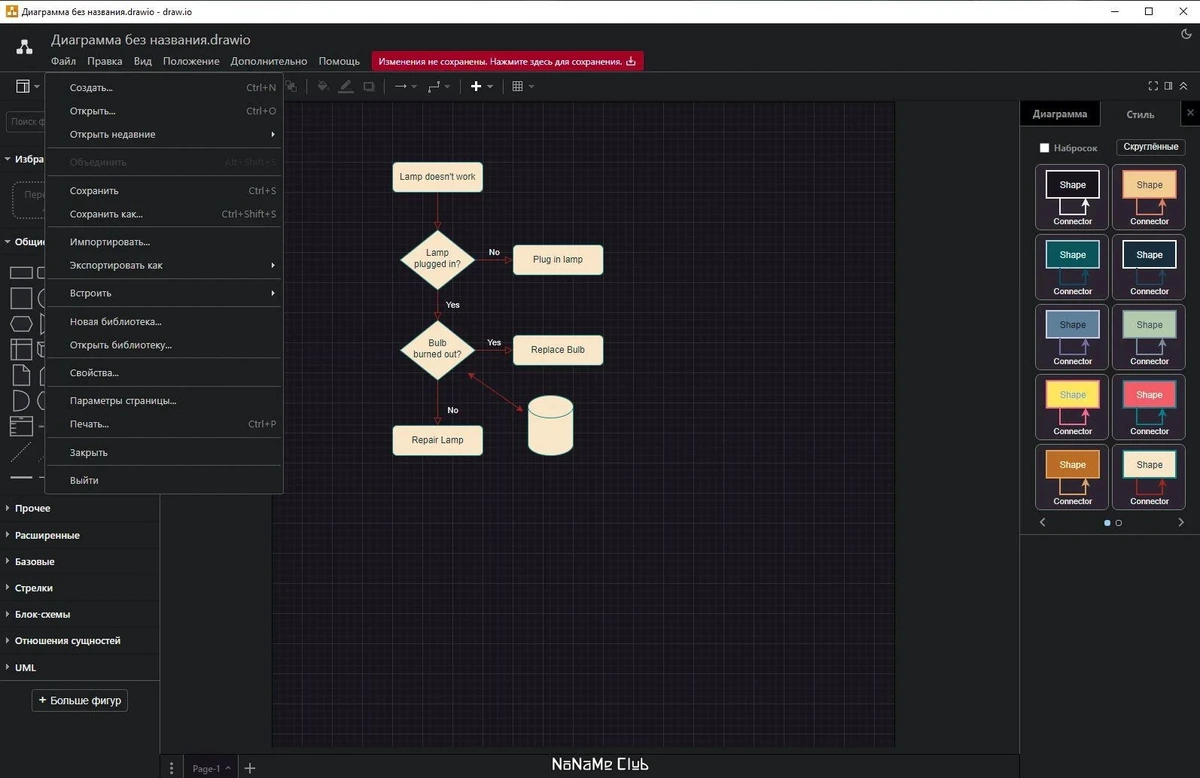Add a new page with plus icon
Screen dimensions: 1200x778
click(x=250, y=768)
